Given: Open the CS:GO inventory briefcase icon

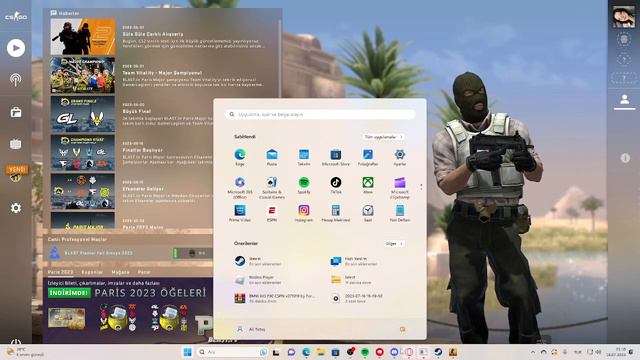Looking at the screenshot, I should click(16, 112).
